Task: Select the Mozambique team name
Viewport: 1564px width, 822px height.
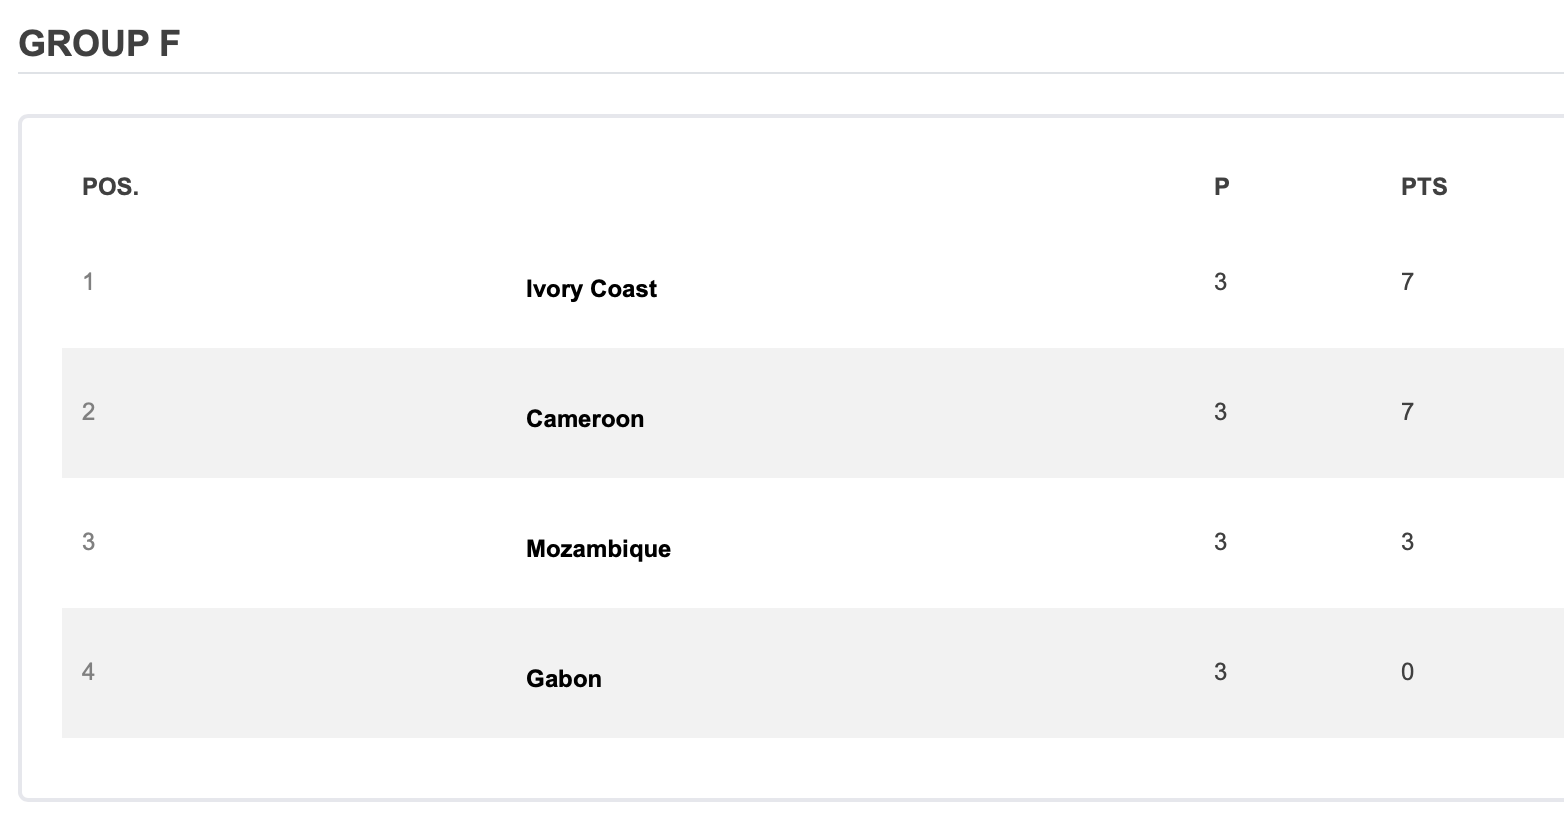Action: (598, 549)
